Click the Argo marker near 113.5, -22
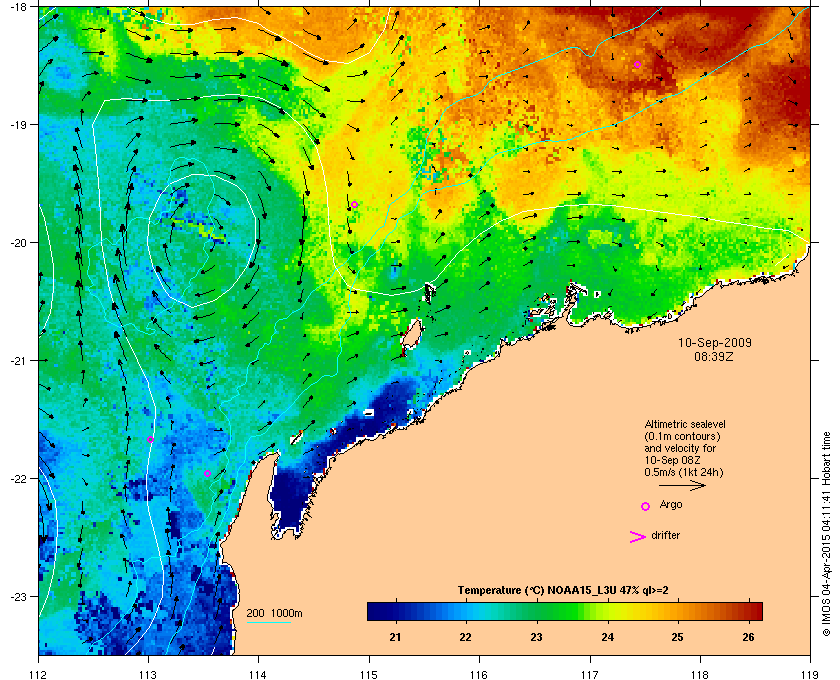 tap(207, 474)
